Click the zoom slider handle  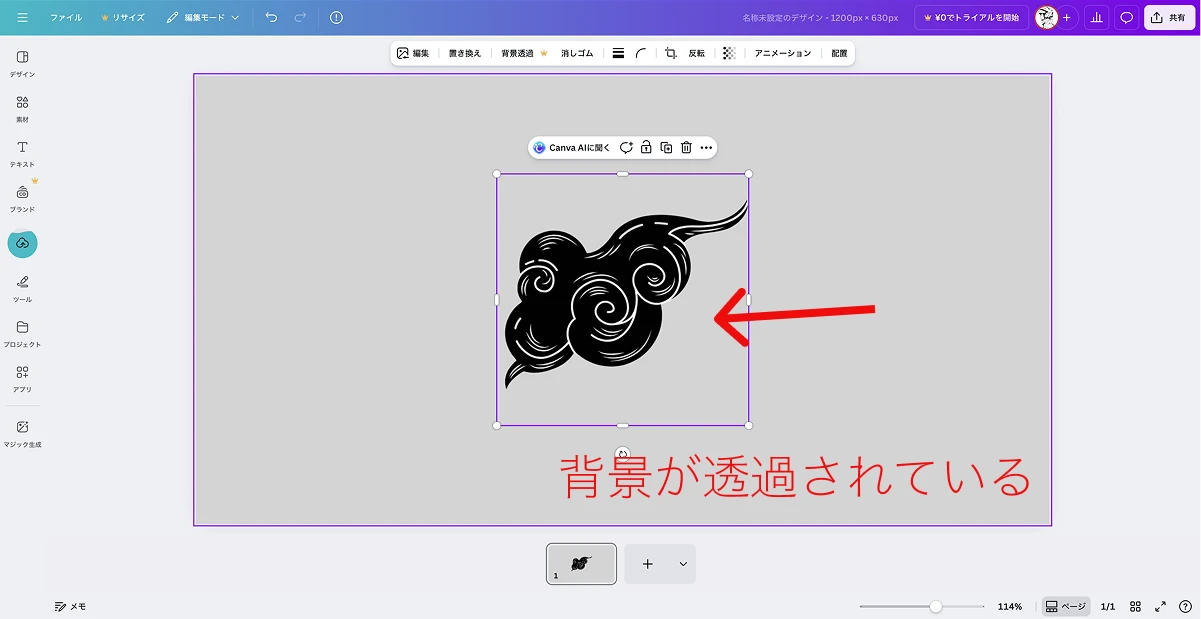(935, 607)
